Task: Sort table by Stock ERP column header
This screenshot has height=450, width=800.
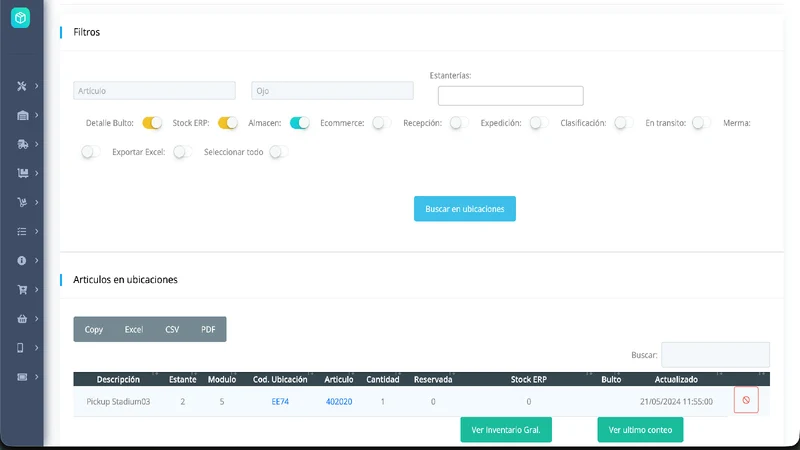Action: point(529,380)
